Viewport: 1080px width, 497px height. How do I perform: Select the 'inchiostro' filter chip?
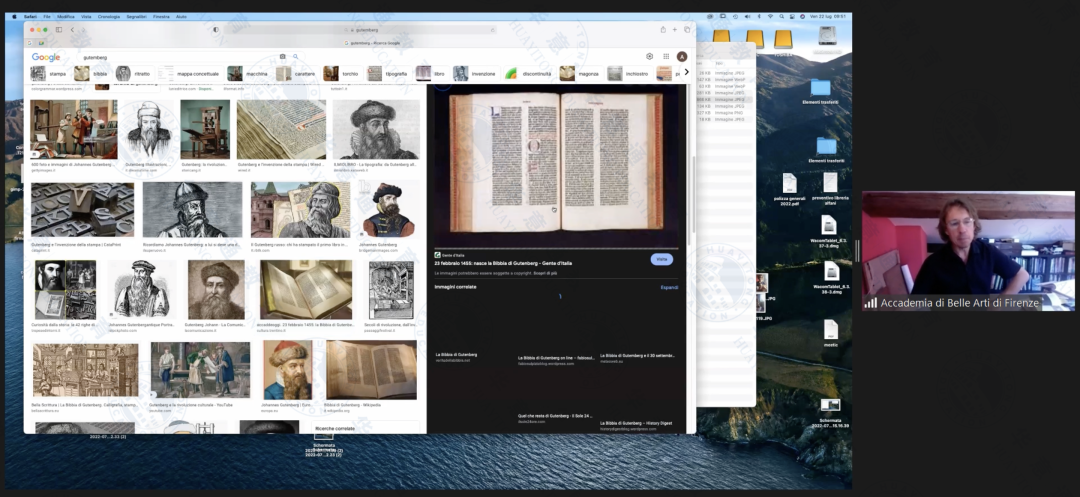point(630,74)
